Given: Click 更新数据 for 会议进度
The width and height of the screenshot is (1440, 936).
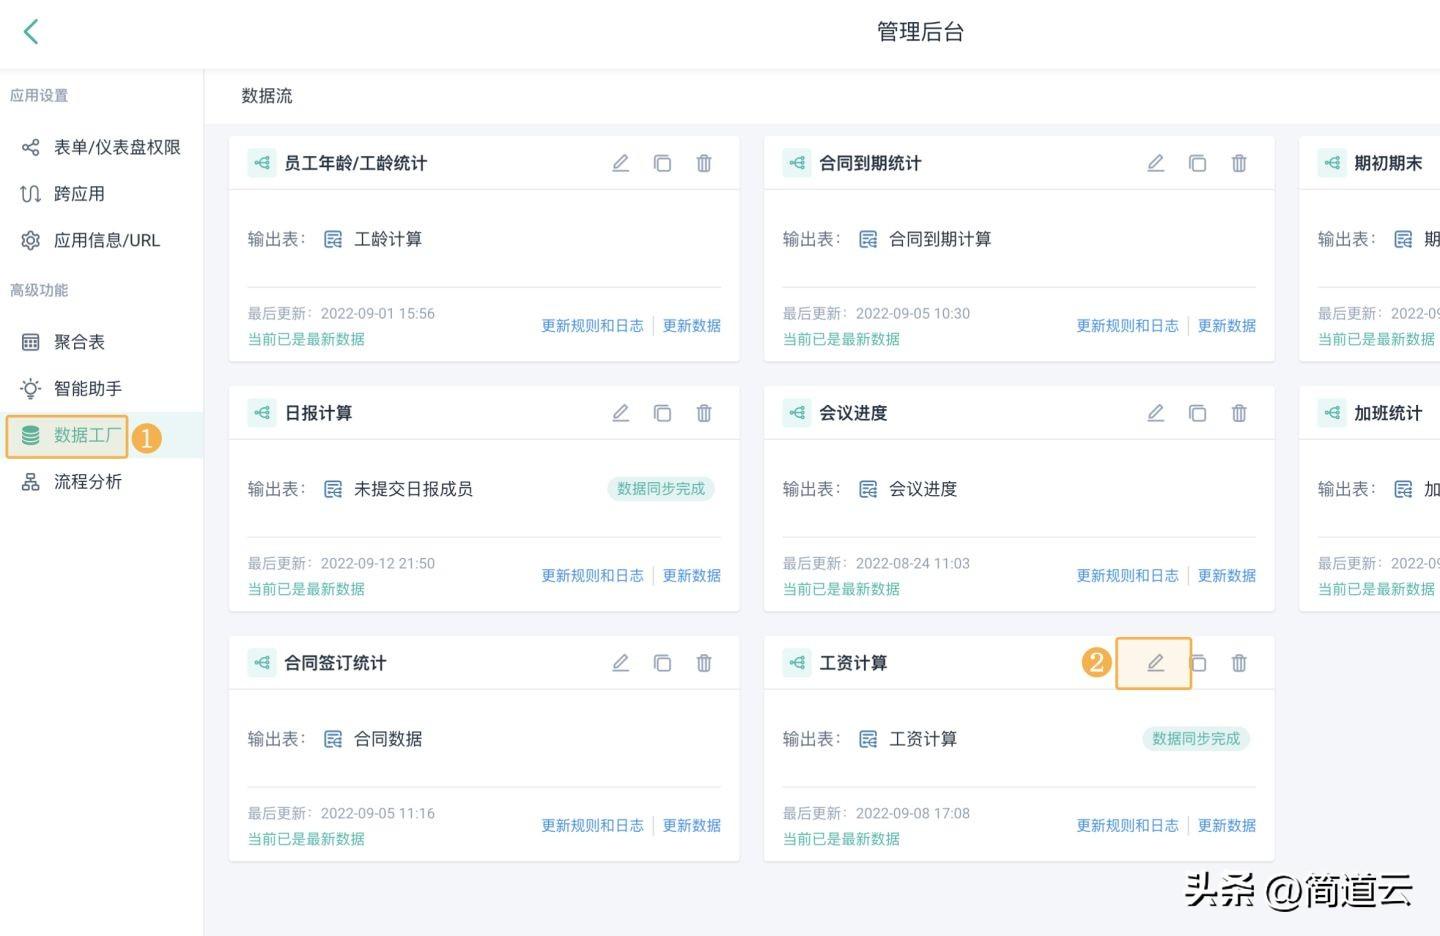Looking at the screenshot, I should (x=1227, y=576).
